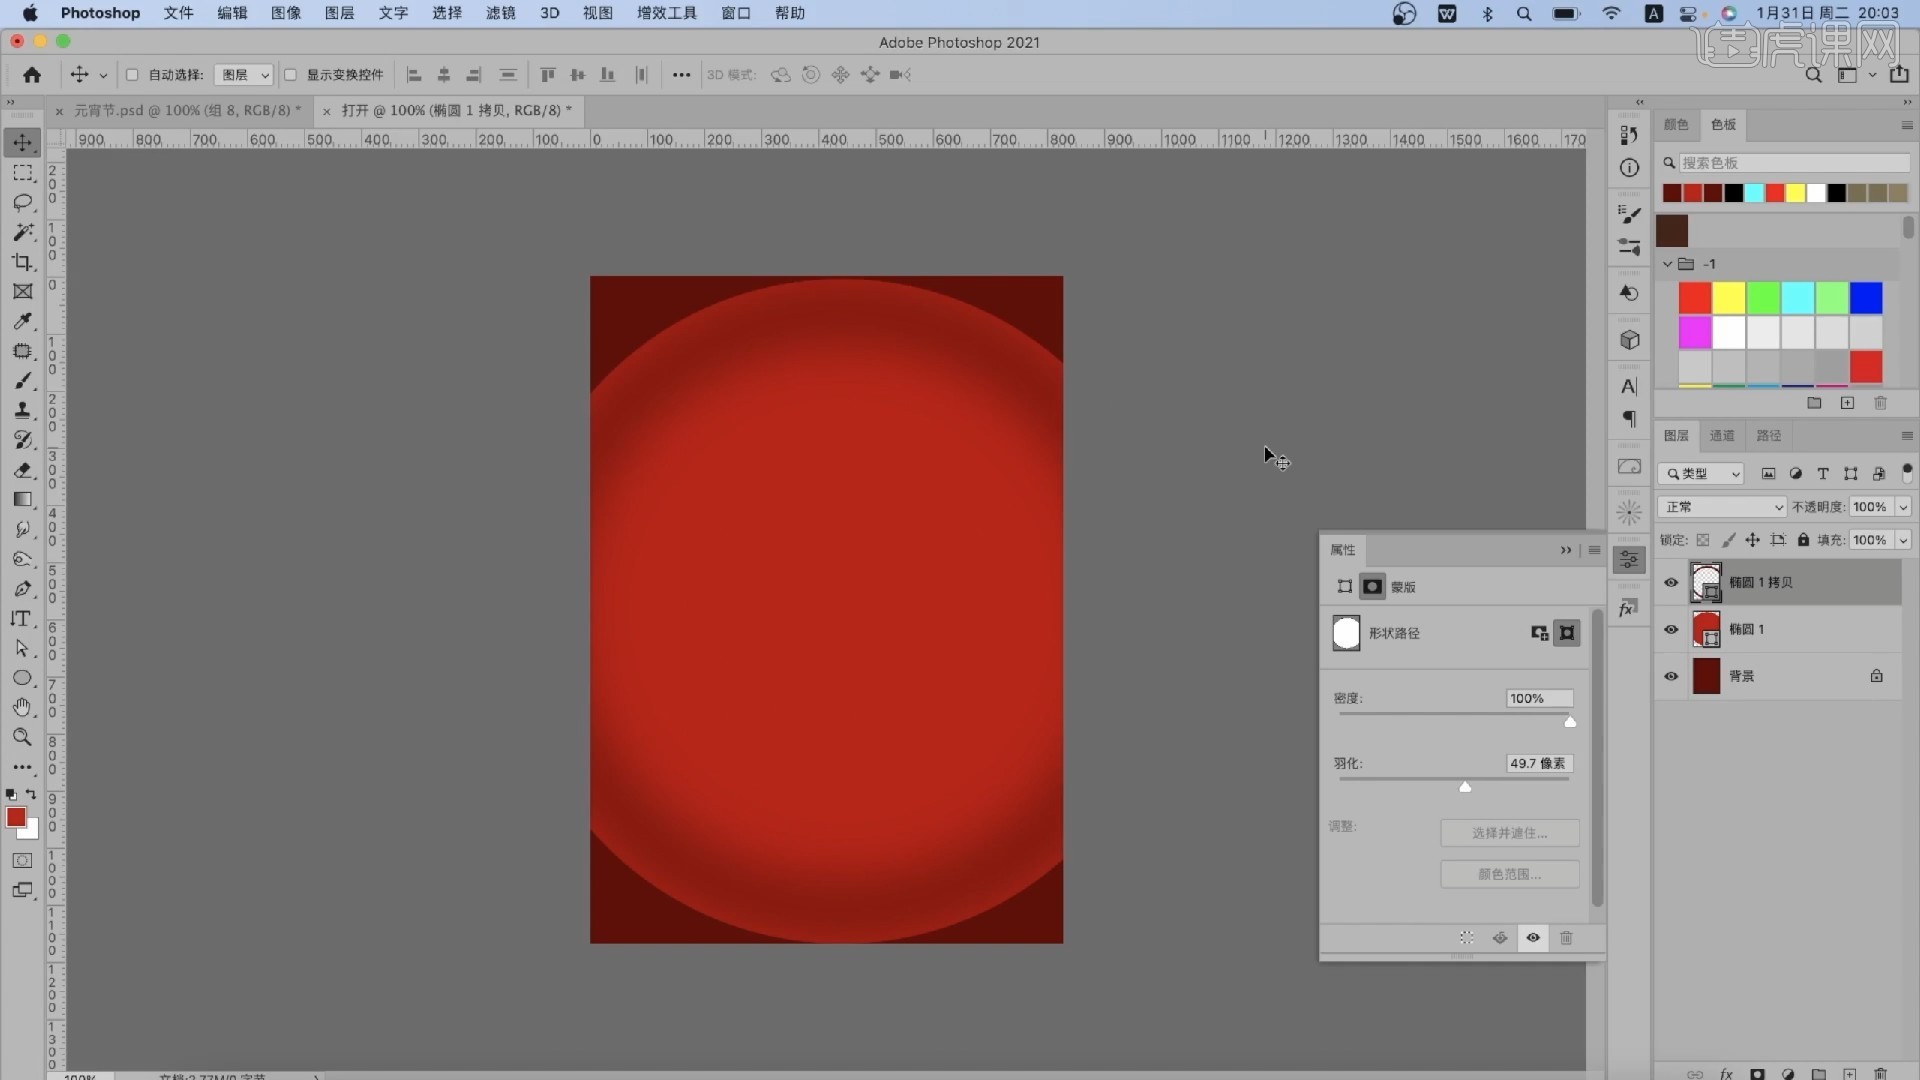Select the Gradient tool
Screen dimensions: 1920x1080
[22, 499]
